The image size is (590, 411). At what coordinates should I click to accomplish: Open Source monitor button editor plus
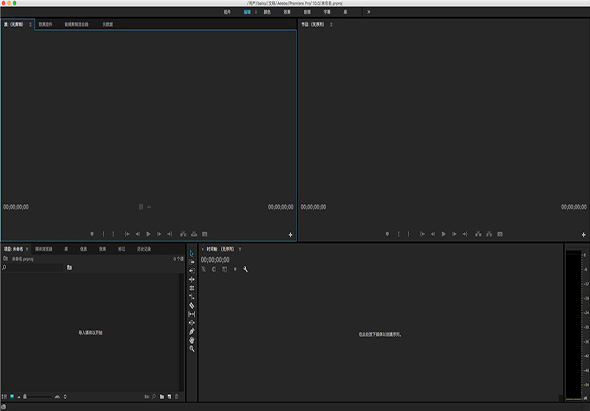tap(290, 234)
